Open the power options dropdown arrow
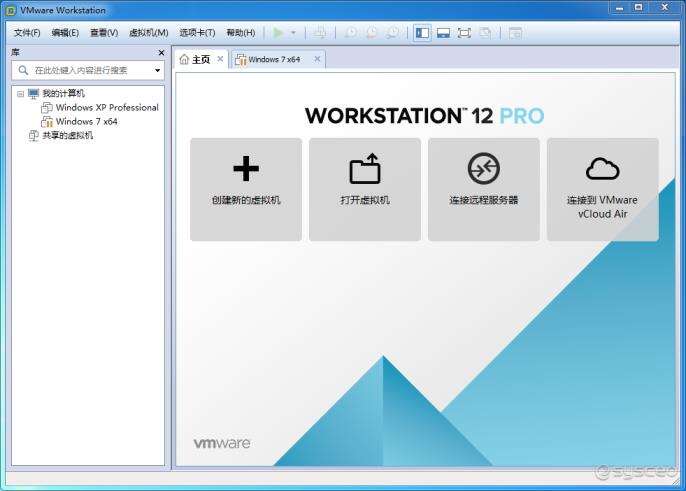 tap(294, 33)
